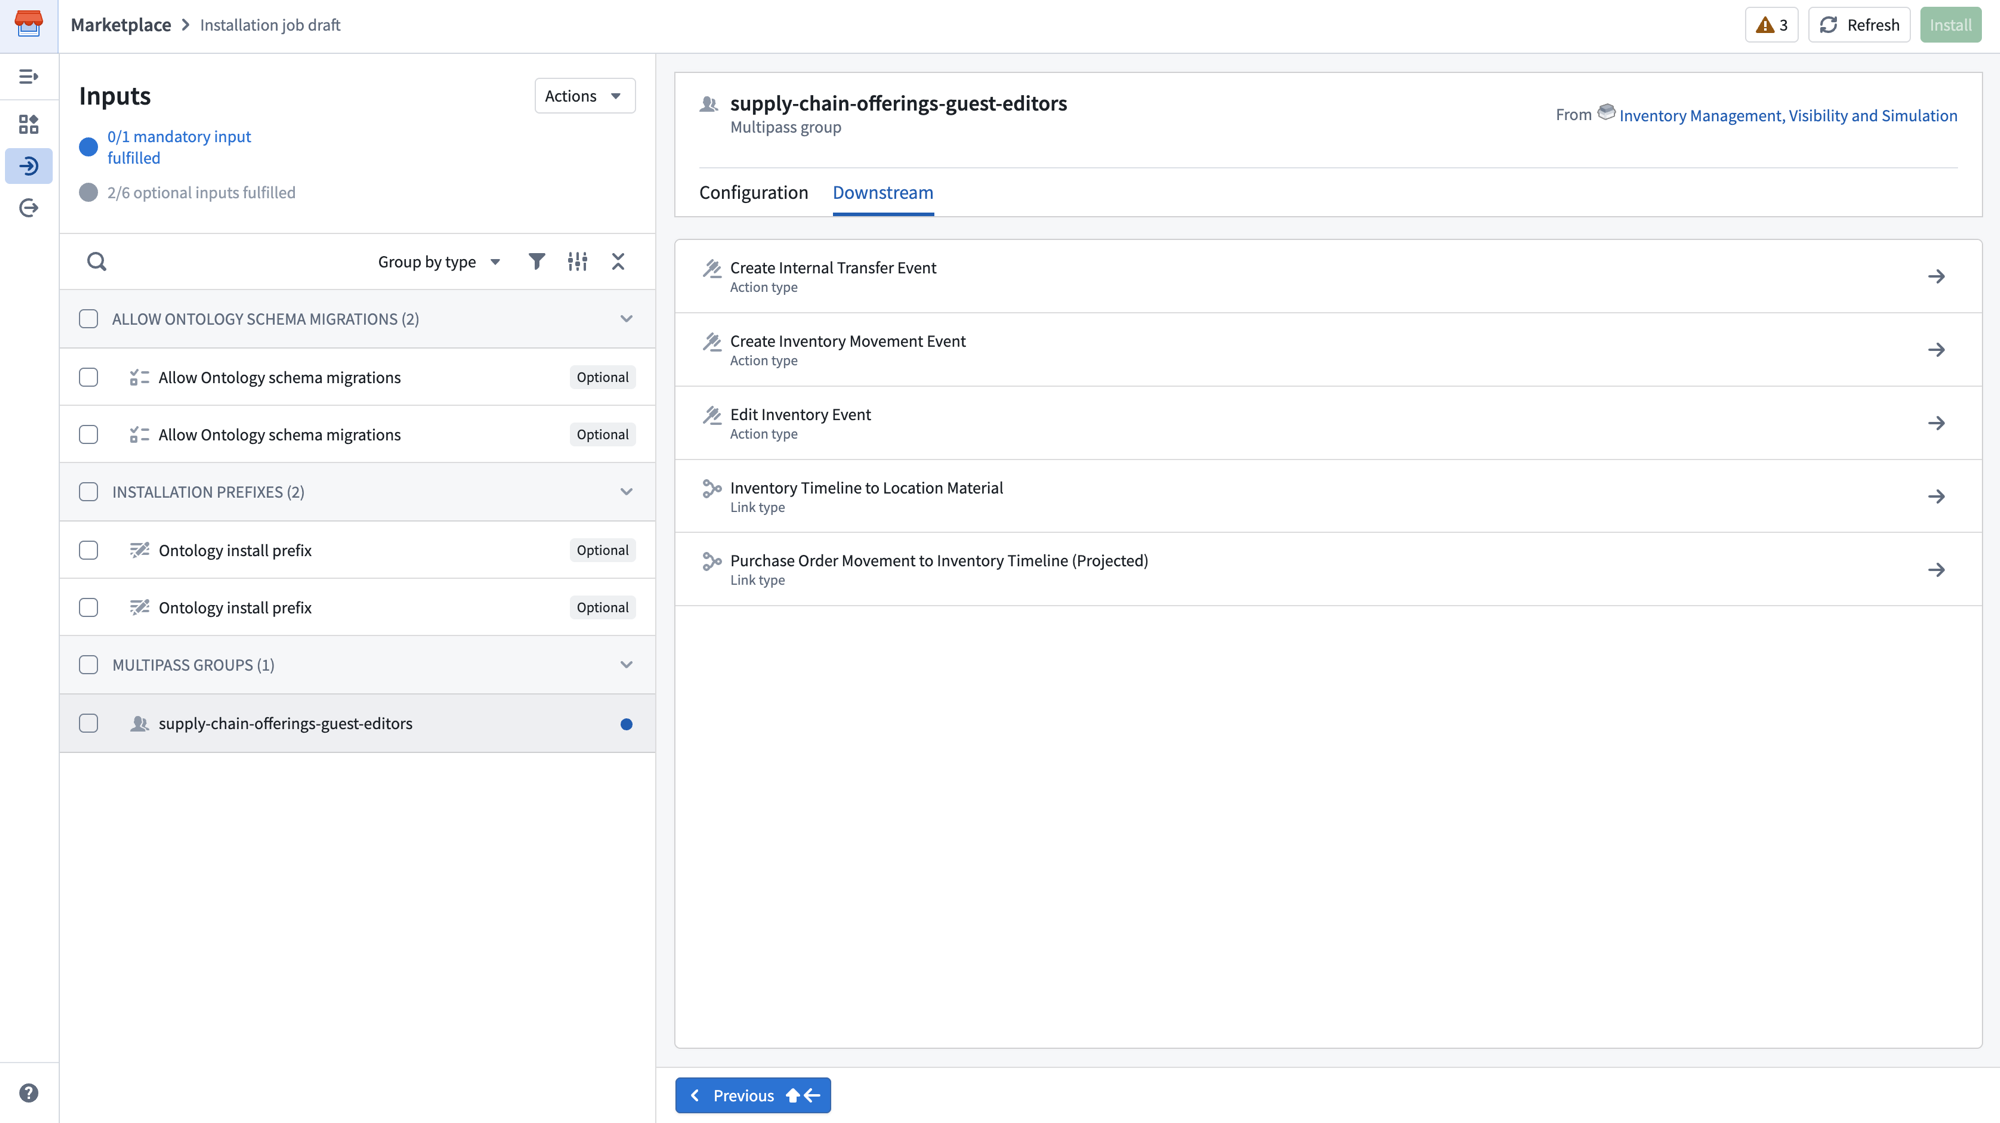Check the first Allow Ontology schema migrations row
Image resolution: width=2000 pixels, height=1123 pixels.
[89, 377]
